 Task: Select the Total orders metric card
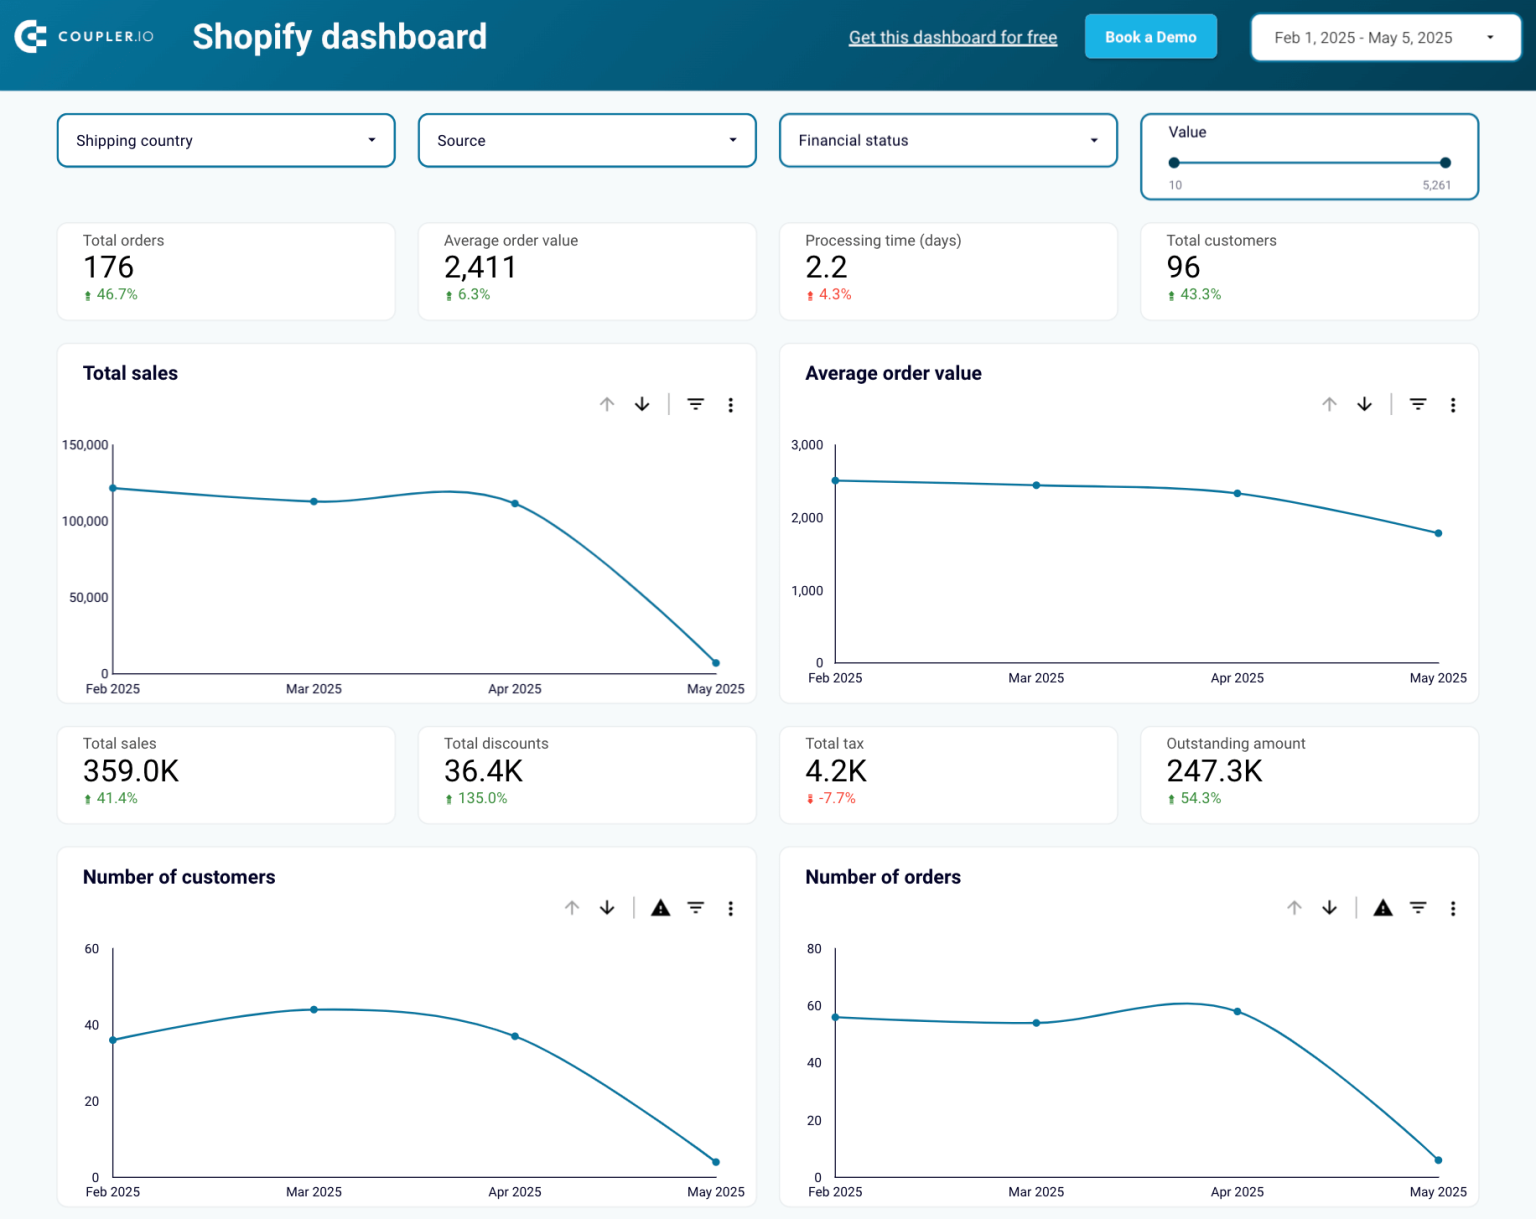tap(225, 271)
